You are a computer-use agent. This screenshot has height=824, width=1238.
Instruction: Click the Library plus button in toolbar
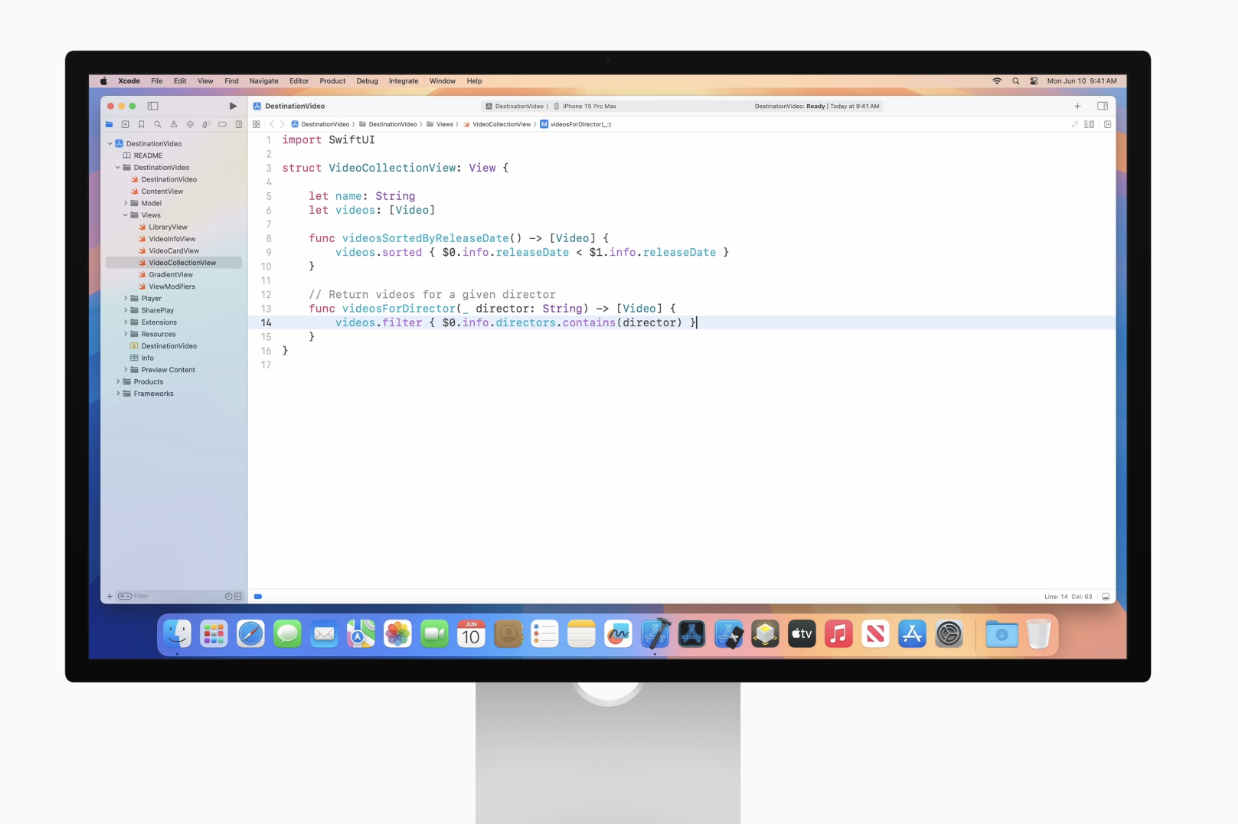pyautogui.click(x=1077, y=106)
